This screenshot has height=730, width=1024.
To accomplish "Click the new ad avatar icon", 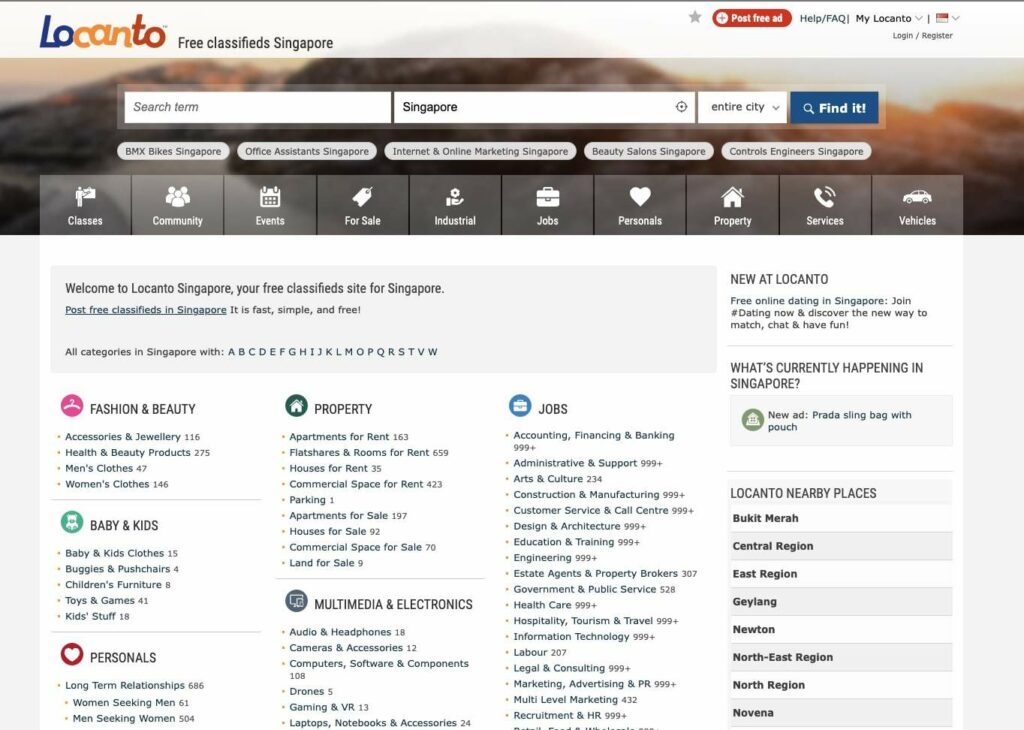I will [x=752, y=420].
